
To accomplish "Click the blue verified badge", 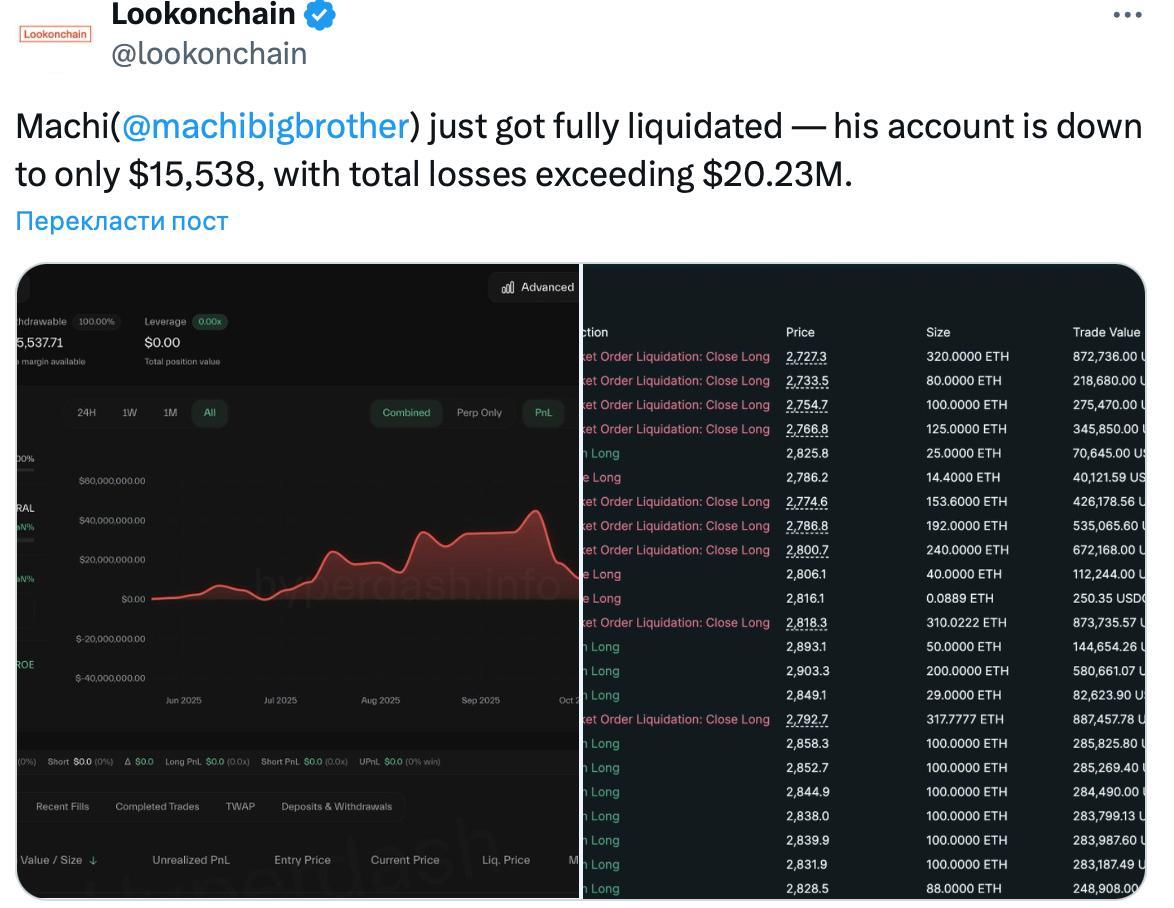I will point(320,15).
